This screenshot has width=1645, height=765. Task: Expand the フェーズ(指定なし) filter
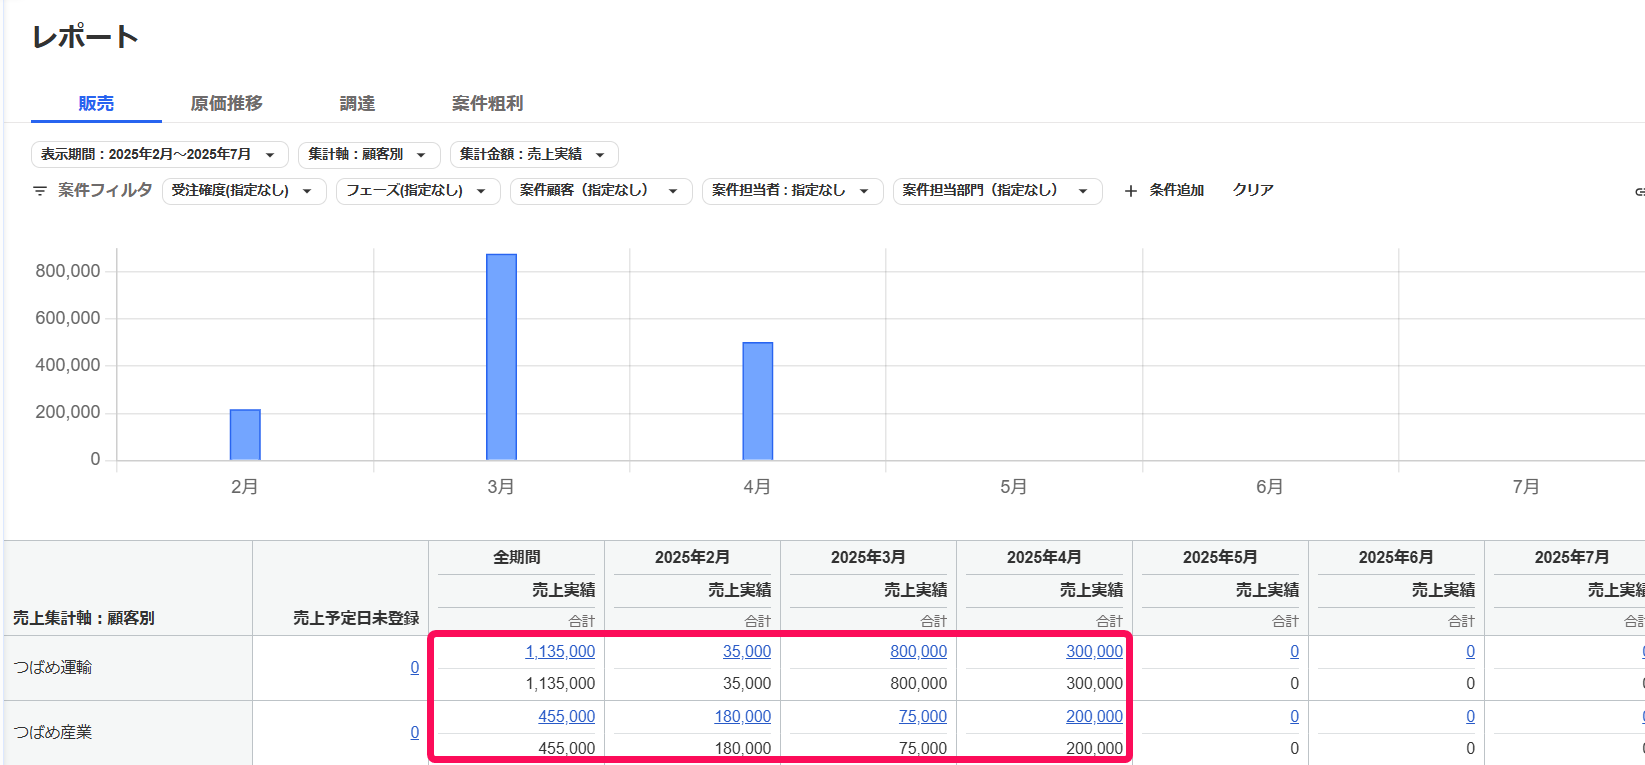(x=417, y=190)
